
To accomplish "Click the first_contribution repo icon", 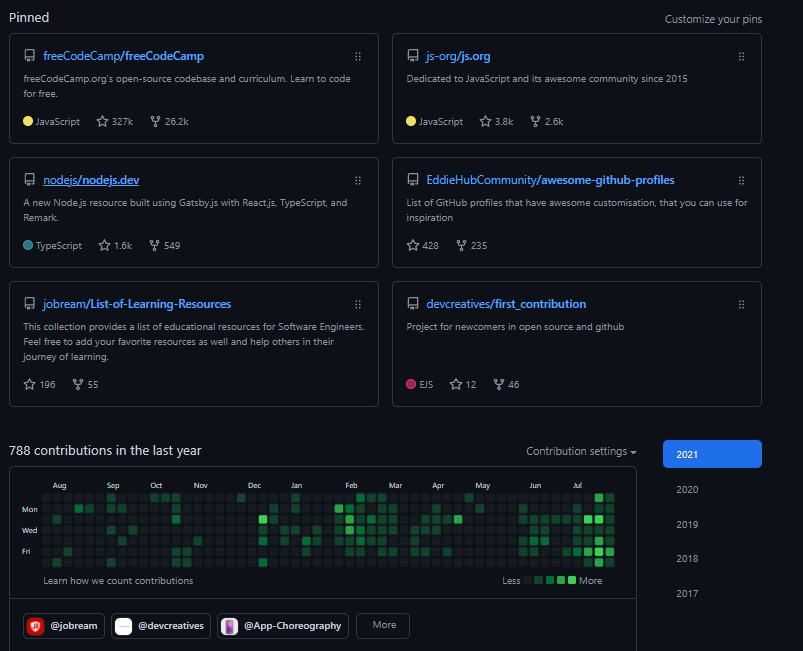I will (x=413, y=304).
